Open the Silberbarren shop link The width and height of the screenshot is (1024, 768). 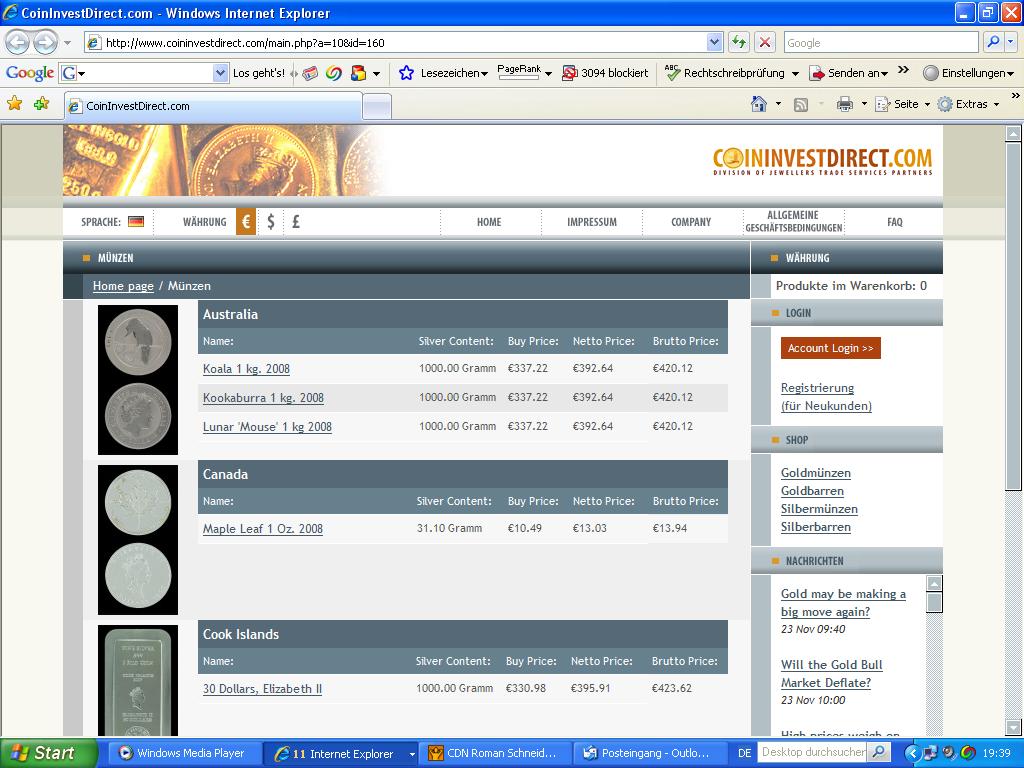816,526
